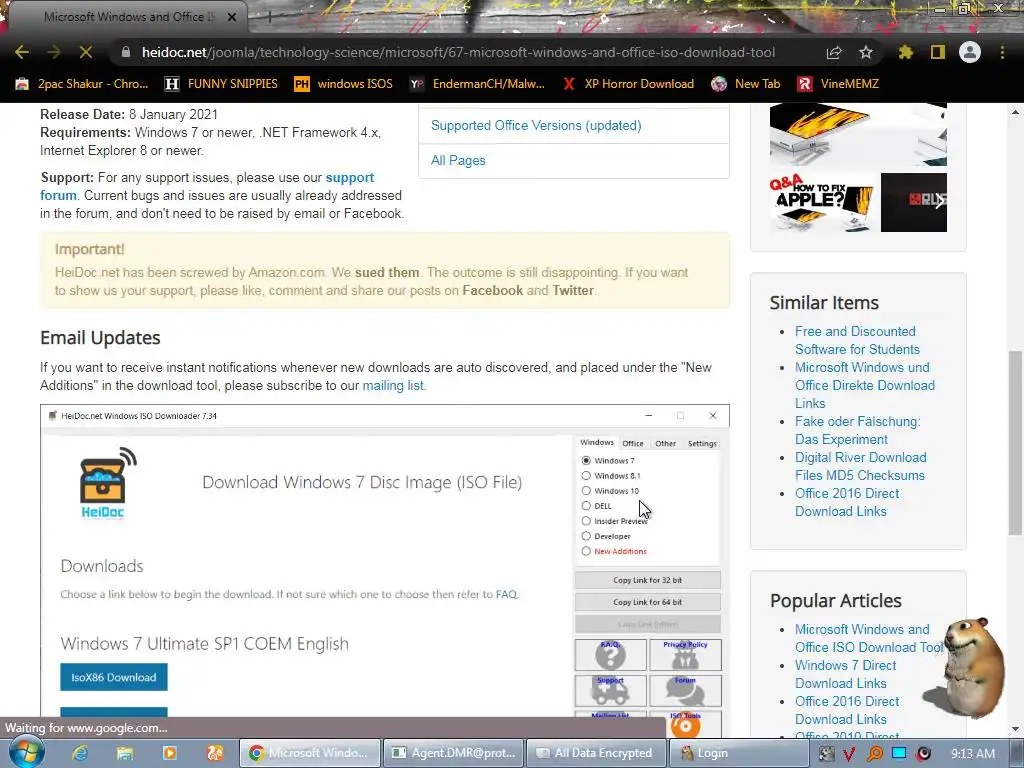Launch Internet Explorer from the taskbar
The height and width of the screenshot is (768, 1024).
(x=80, y=753)
